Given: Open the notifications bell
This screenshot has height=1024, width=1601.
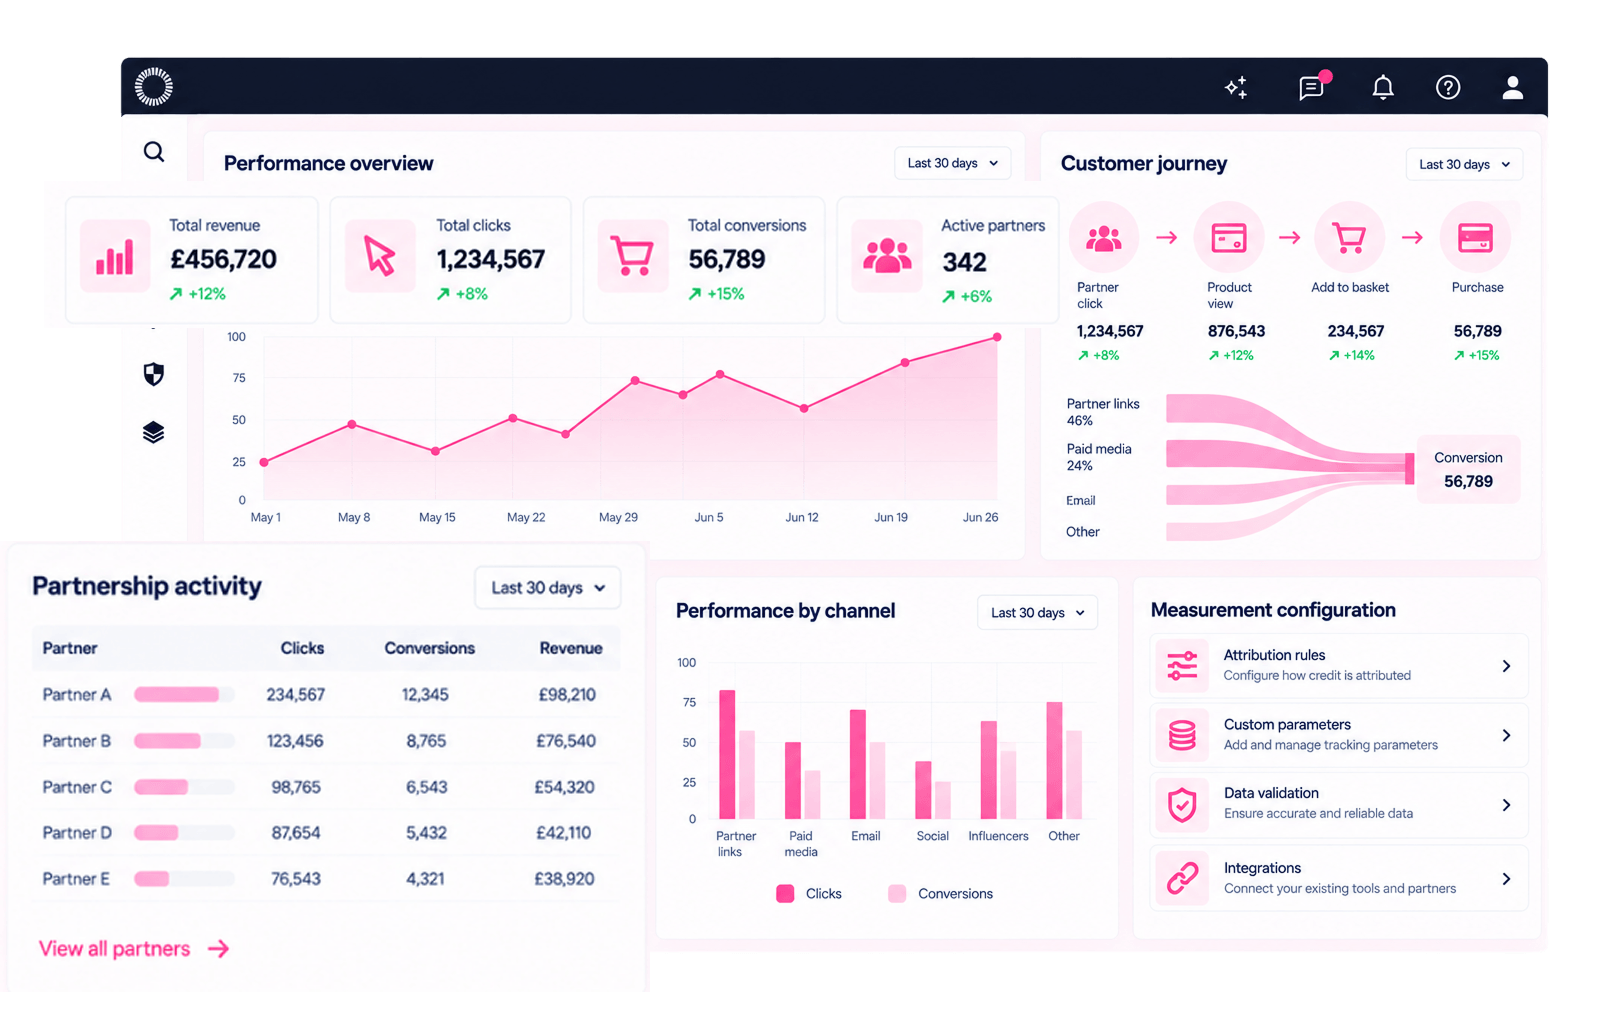Looking at the screenshot, I should (x=1383, y=88).
